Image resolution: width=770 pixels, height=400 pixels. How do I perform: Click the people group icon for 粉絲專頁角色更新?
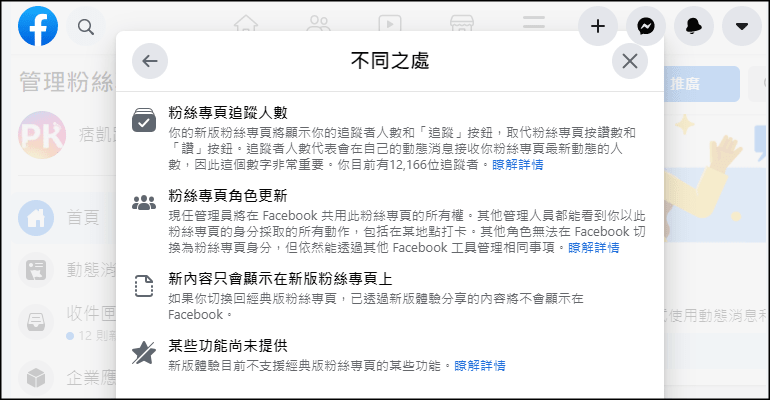[144, 202]
